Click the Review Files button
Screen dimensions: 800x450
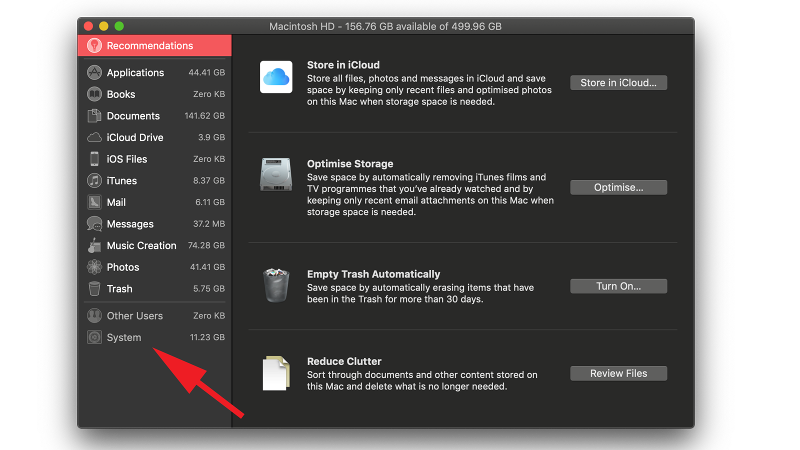pos(618,373)
